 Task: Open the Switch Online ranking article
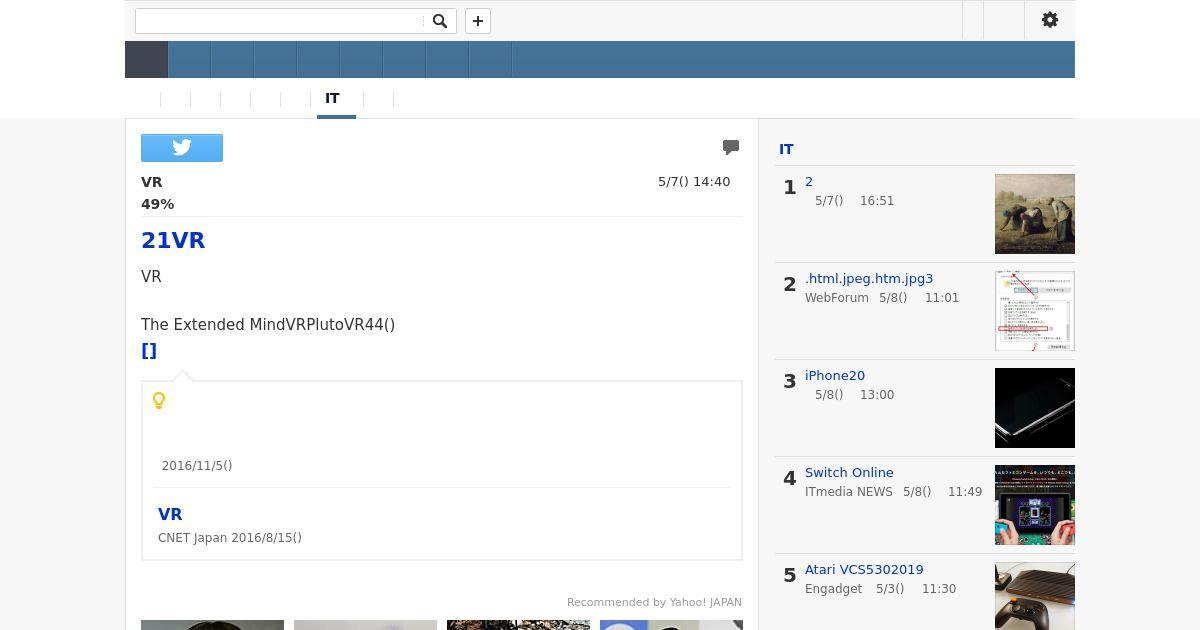[849, 473]
